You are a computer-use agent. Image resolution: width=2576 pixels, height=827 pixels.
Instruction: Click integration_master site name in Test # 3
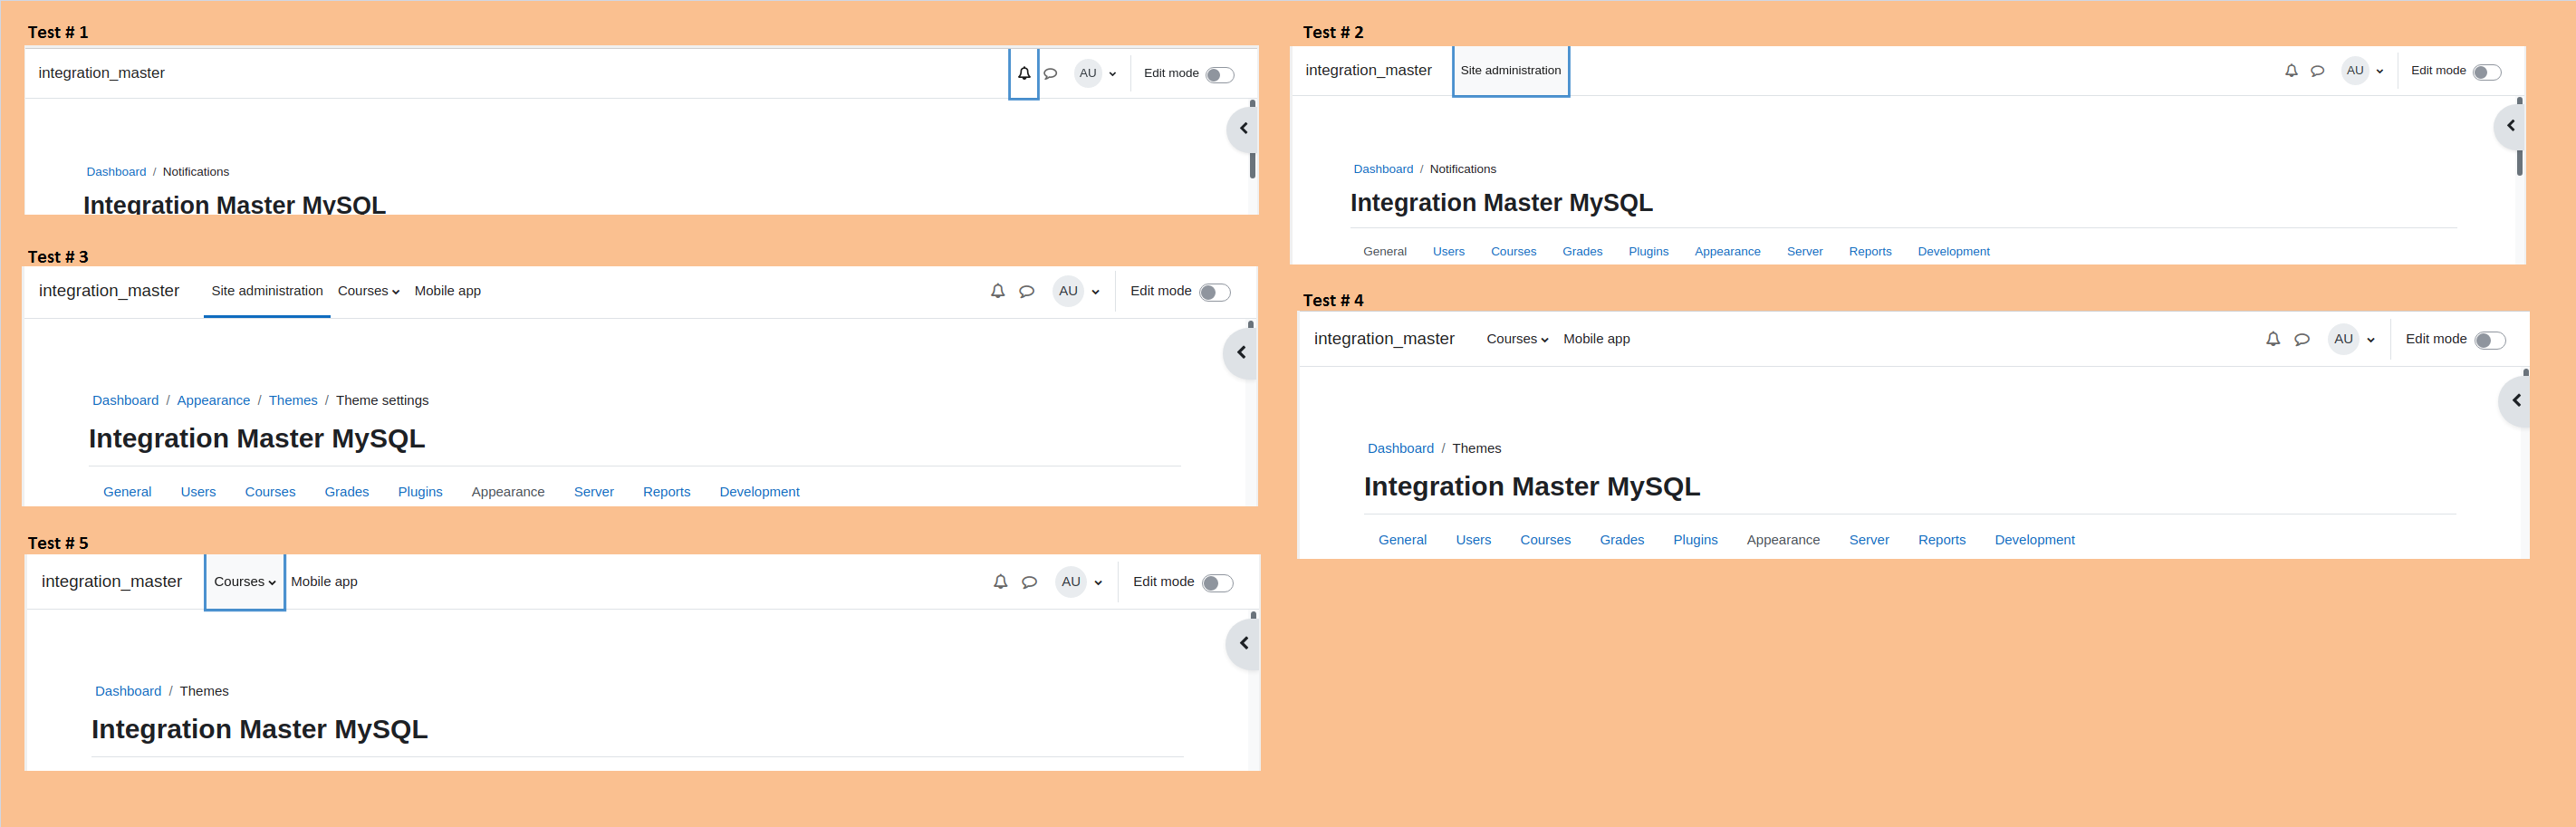coord(109,291)
